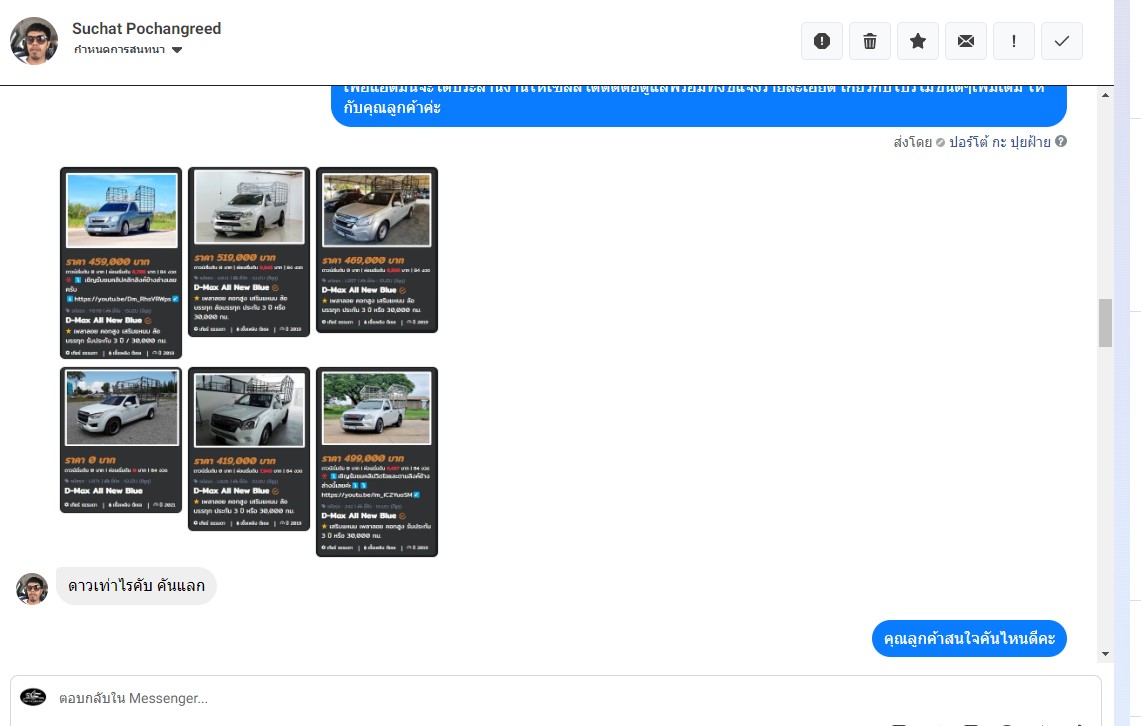The width and height of the screenshot is (1141, 726).
Task: Mark conversation as unread with envelope icon
Action: click(966, 41)
